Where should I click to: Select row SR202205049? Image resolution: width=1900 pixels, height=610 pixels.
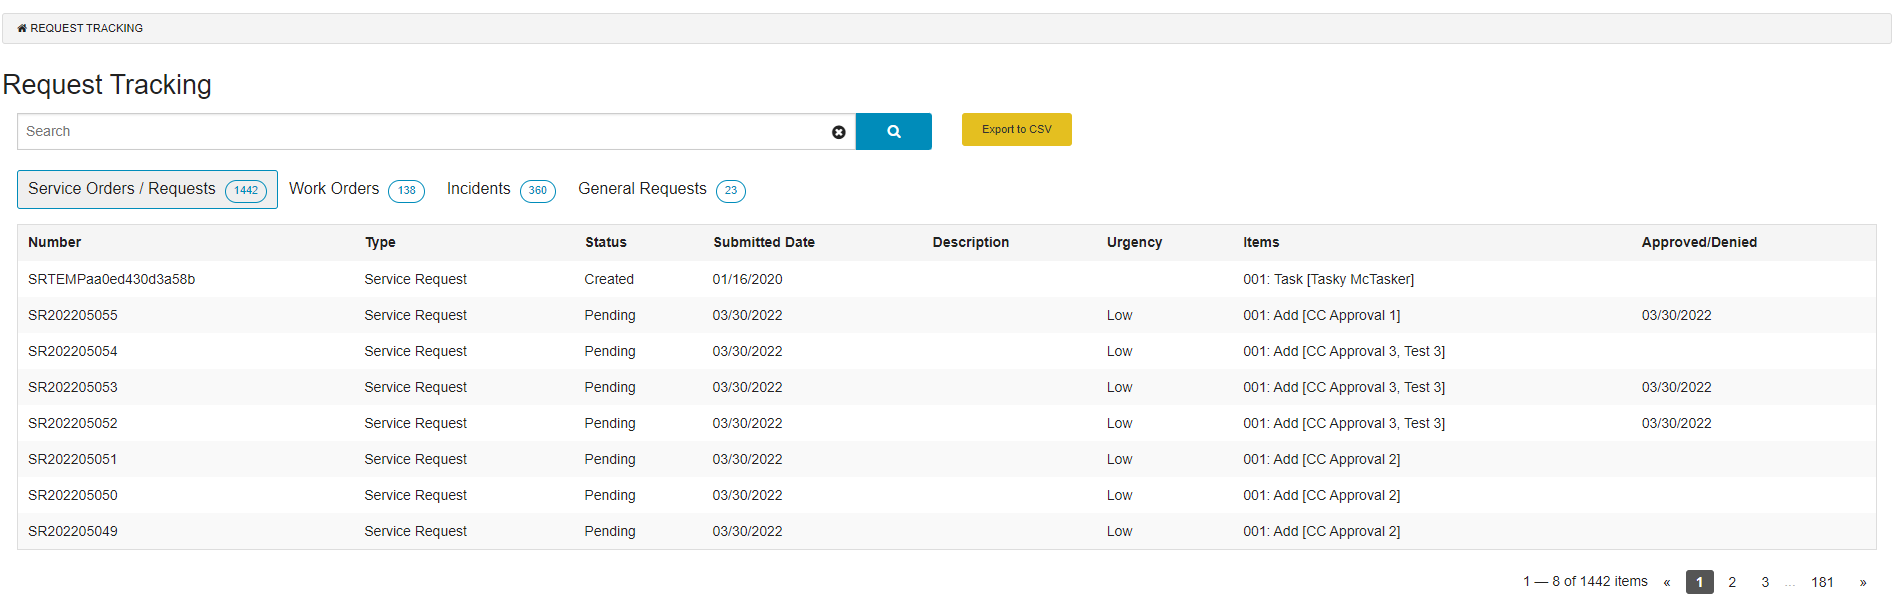pos(73,531)
